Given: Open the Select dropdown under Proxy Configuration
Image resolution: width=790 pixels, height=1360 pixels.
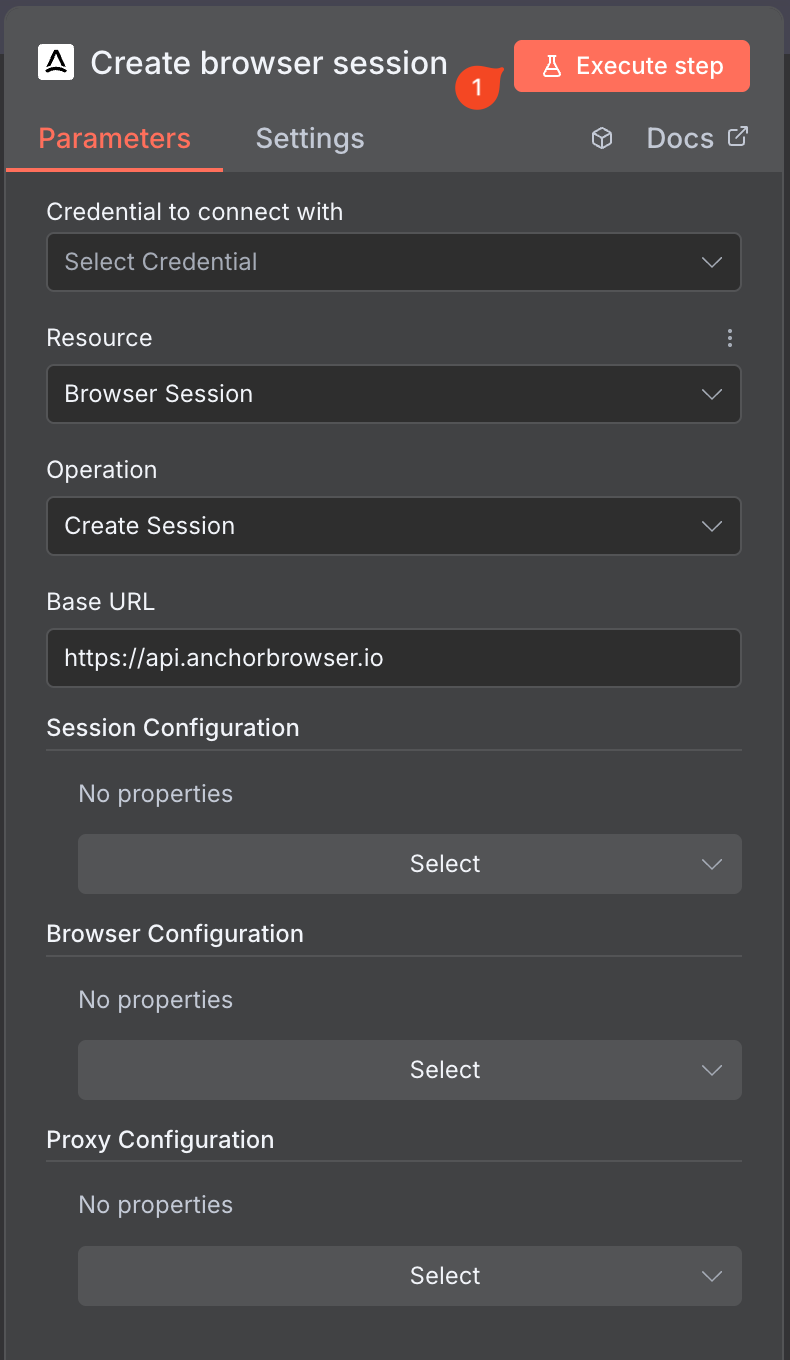Looking at the screenshot, I should point(410,1276).
